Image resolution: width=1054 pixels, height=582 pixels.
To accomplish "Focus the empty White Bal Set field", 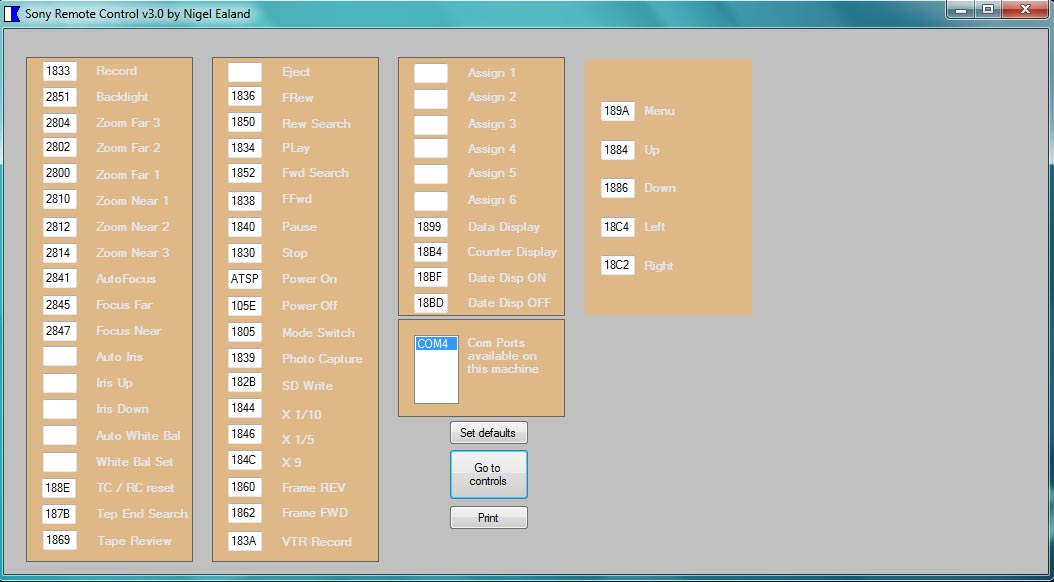I will [60, 462].
